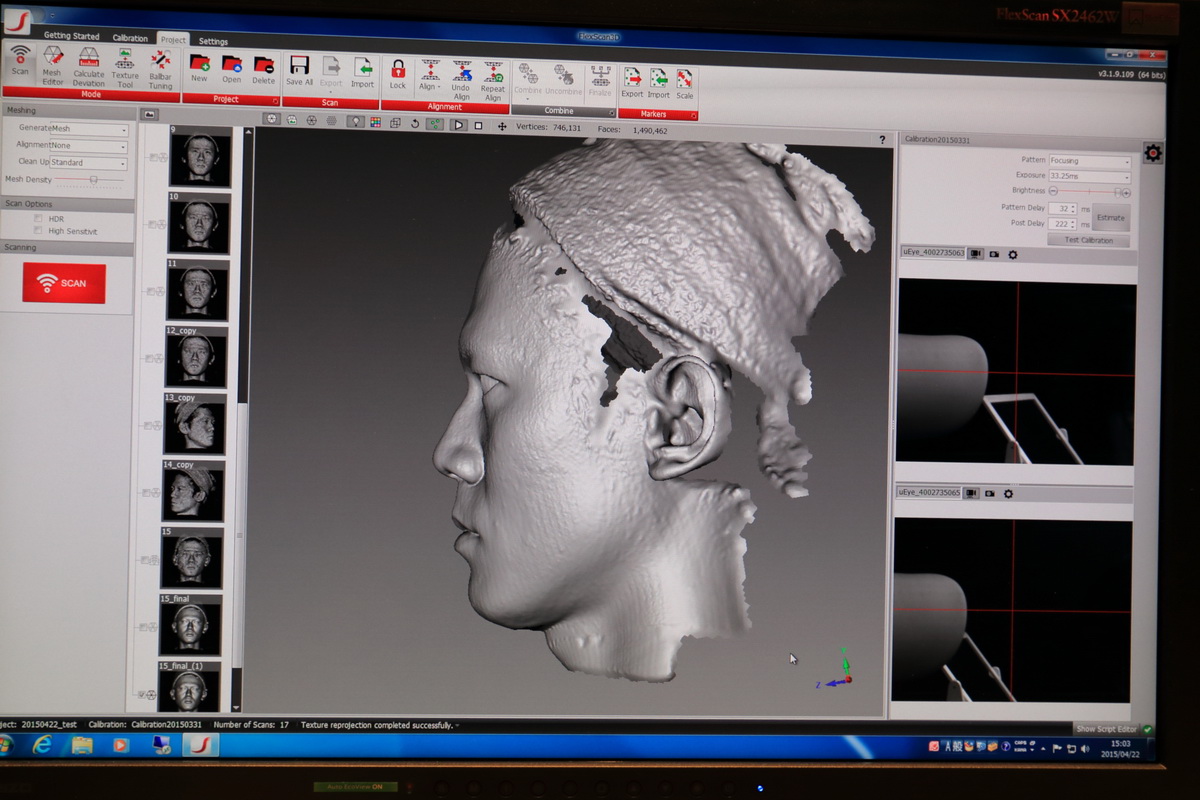Click the Repeat Align icon
This screenshot has width=1200, height=800.
[x=493, y=76]
